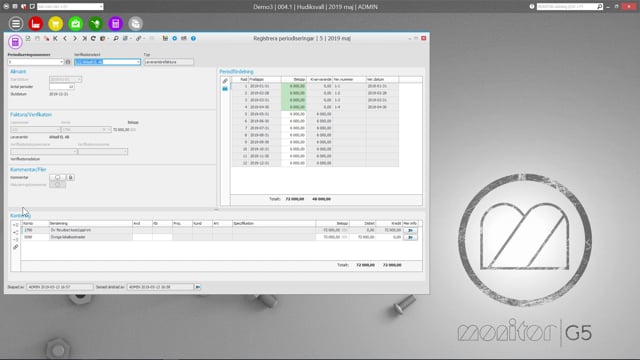Open the Verifikationsnummerserie dropdown
The image size is (640, 360).
pos(75,152)
